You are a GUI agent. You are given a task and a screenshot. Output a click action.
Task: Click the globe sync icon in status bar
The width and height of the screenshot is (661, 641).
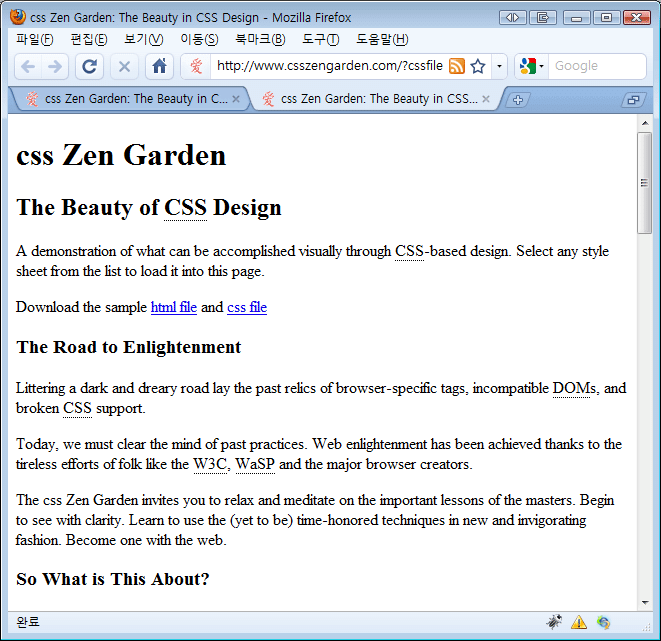[603, 622]
